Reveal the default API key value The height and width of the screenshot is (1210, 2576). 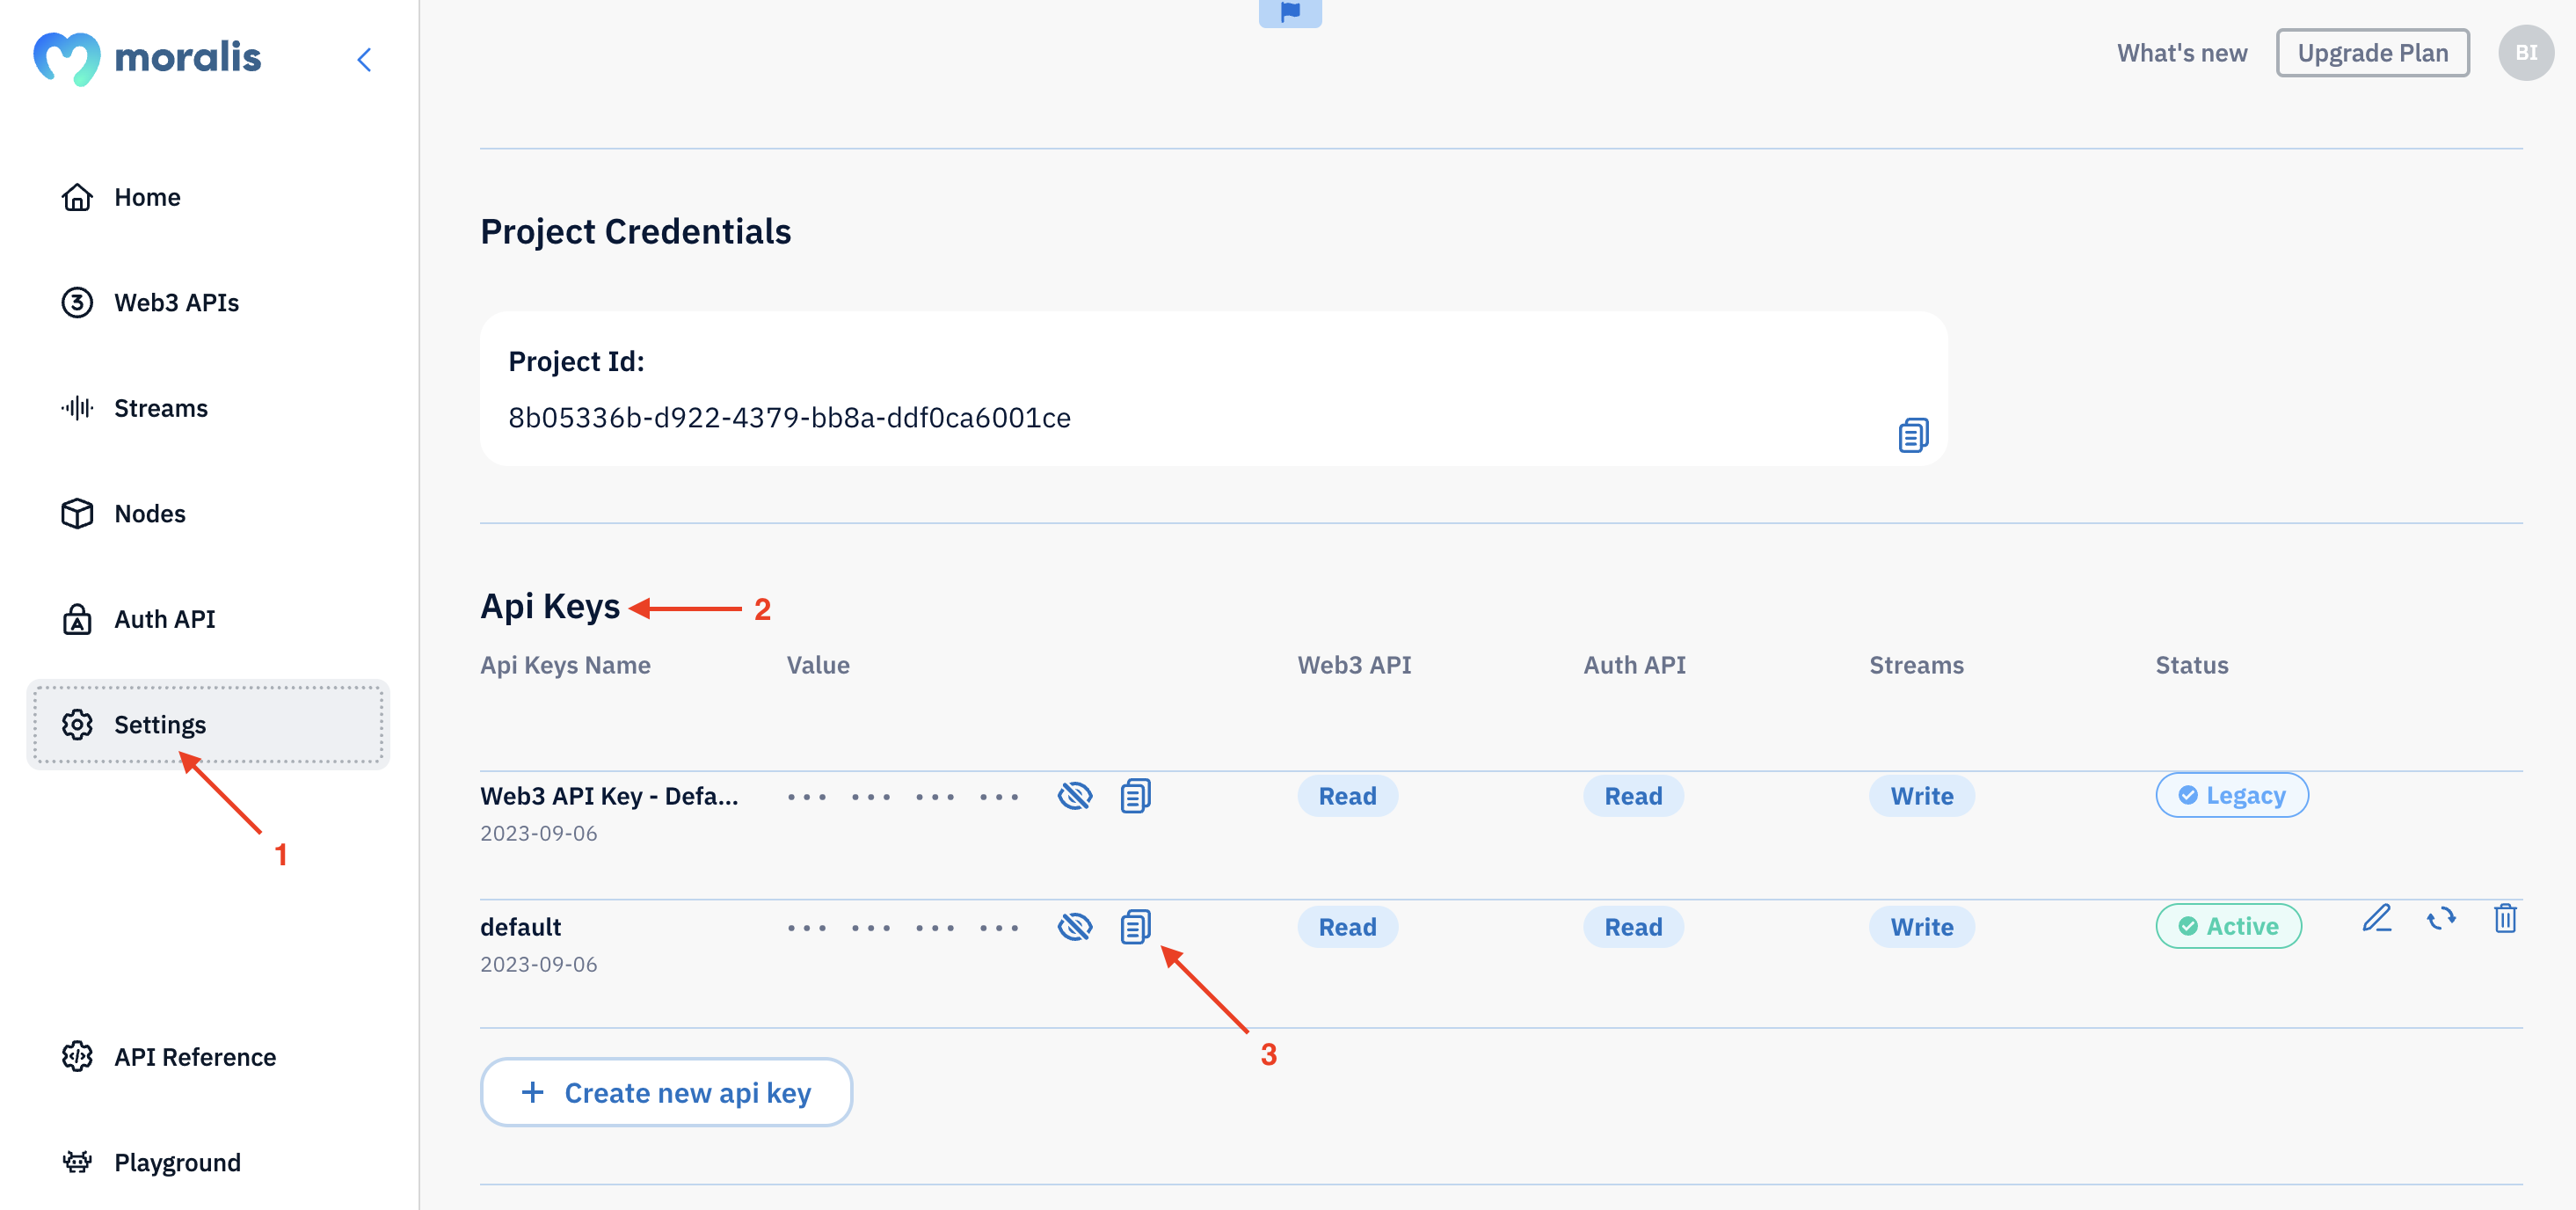[x=1075, y=927]
